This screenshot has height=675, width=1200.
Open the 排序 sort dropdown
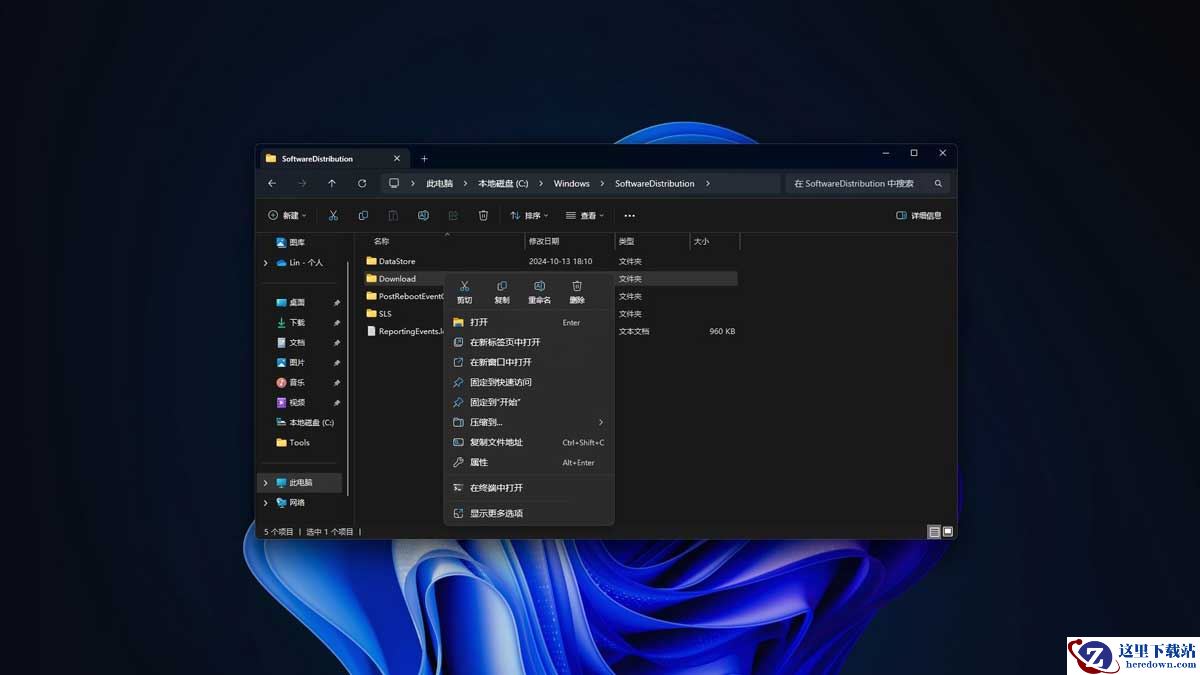pyautogui.click(x=529, y=216)
